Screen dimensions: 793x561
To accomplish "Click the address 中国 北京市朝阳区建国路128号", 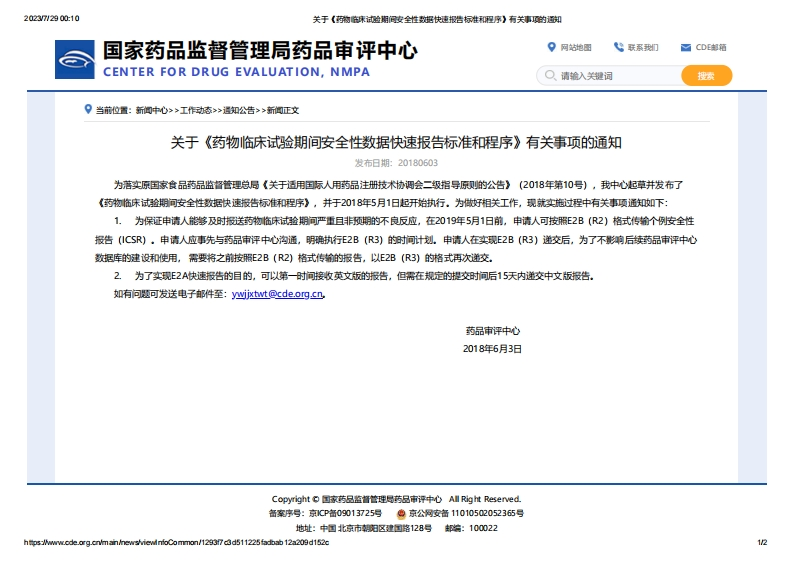I will pos(376,529).
